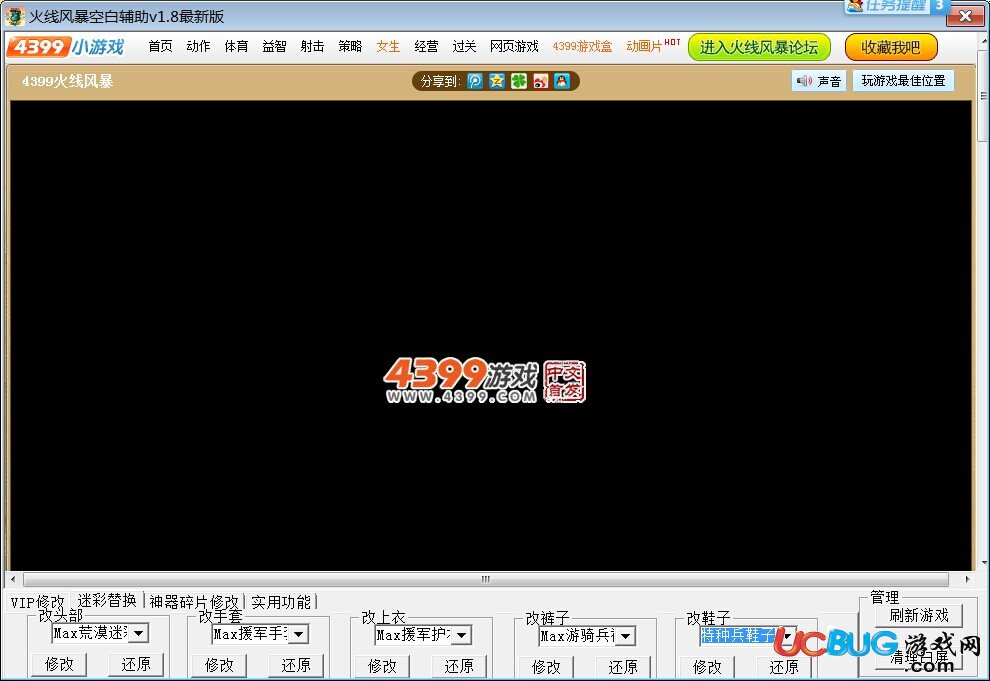Close the 火线风暴空白辅助 window

point(965,16)
